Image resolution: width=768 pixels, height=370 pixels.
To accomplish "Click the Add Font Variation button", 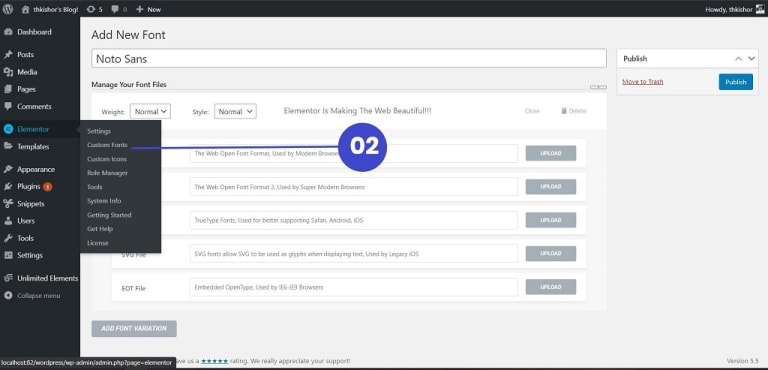I will [x=134, y=328].
